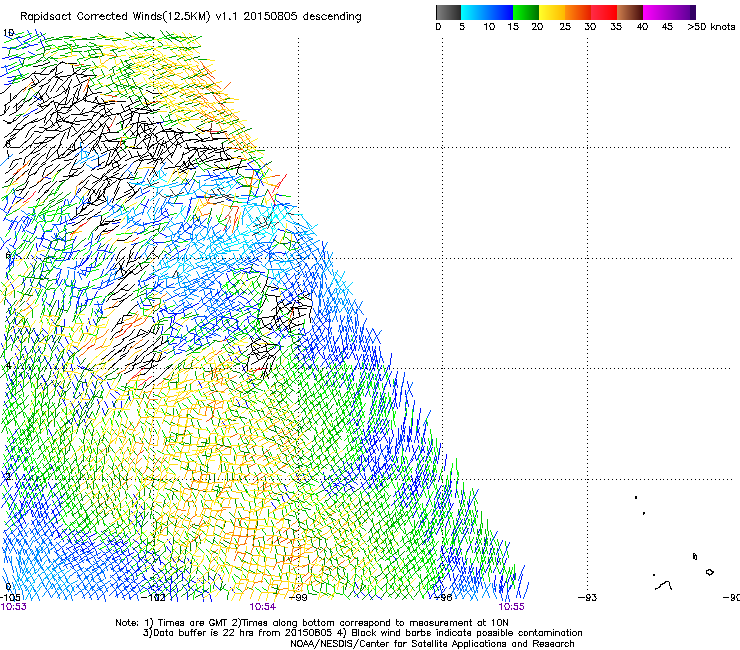The height and width of the screenshot is (650, 740).
Task: Click the '25' legend label
Action: [x=565, y=27]
